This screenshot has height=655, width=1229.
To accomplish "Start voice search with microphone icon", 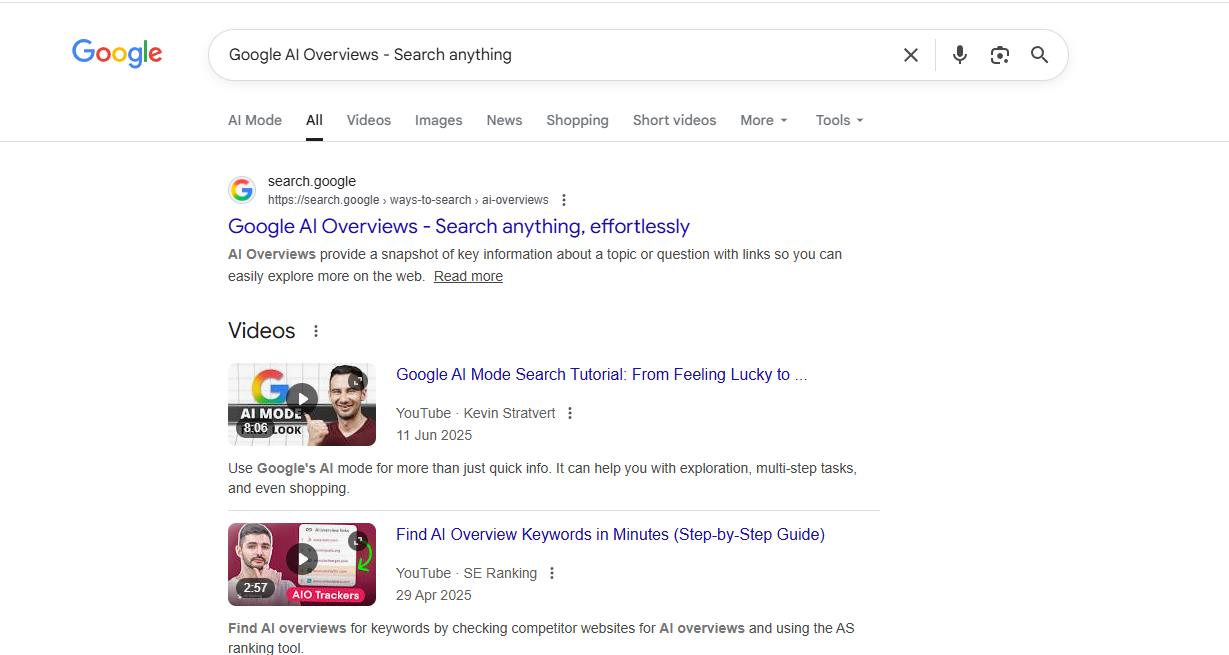I will pyautogui.click(x=960, y=55).
